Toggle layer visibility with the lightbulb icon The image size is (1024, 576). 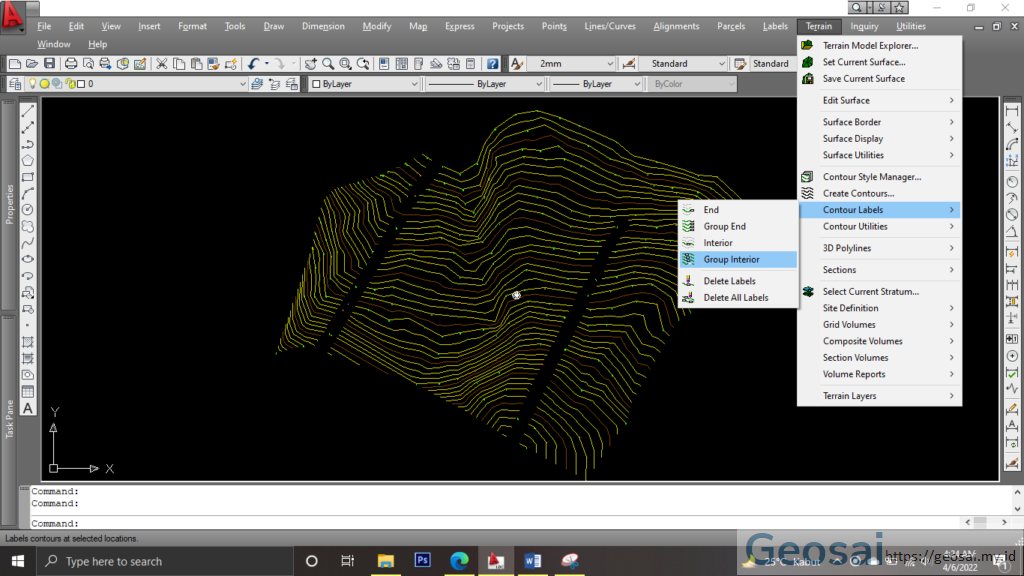tap(33, 84)
